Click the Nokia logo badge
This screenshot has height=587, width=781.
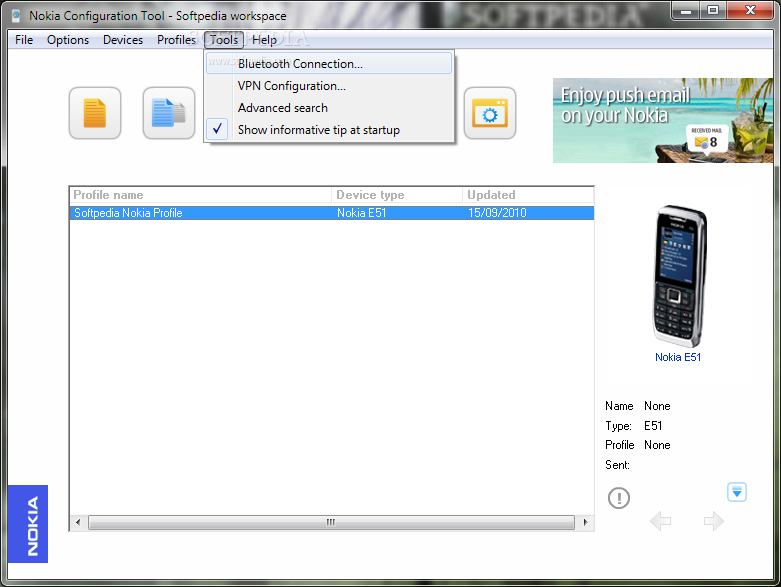pyautogui.click(x=28, y=524)
